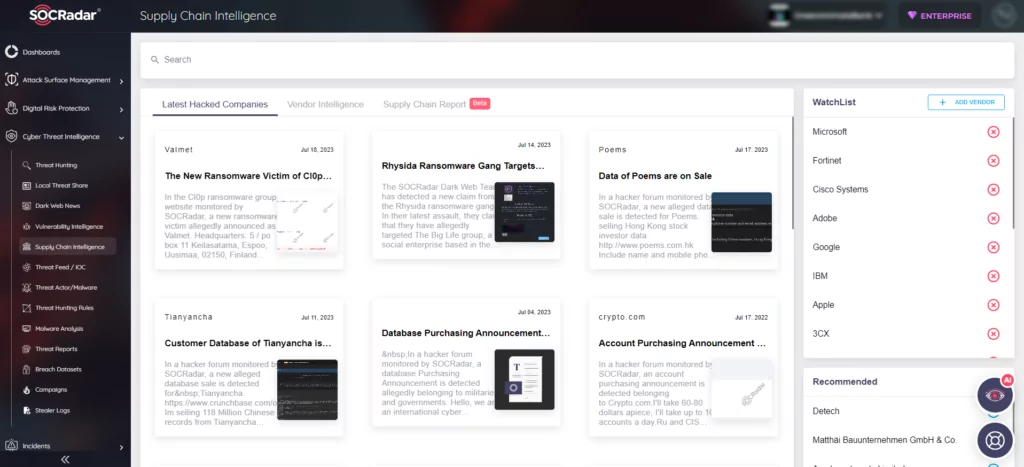Click Cisco Systems in WatchList

(840, 189)
